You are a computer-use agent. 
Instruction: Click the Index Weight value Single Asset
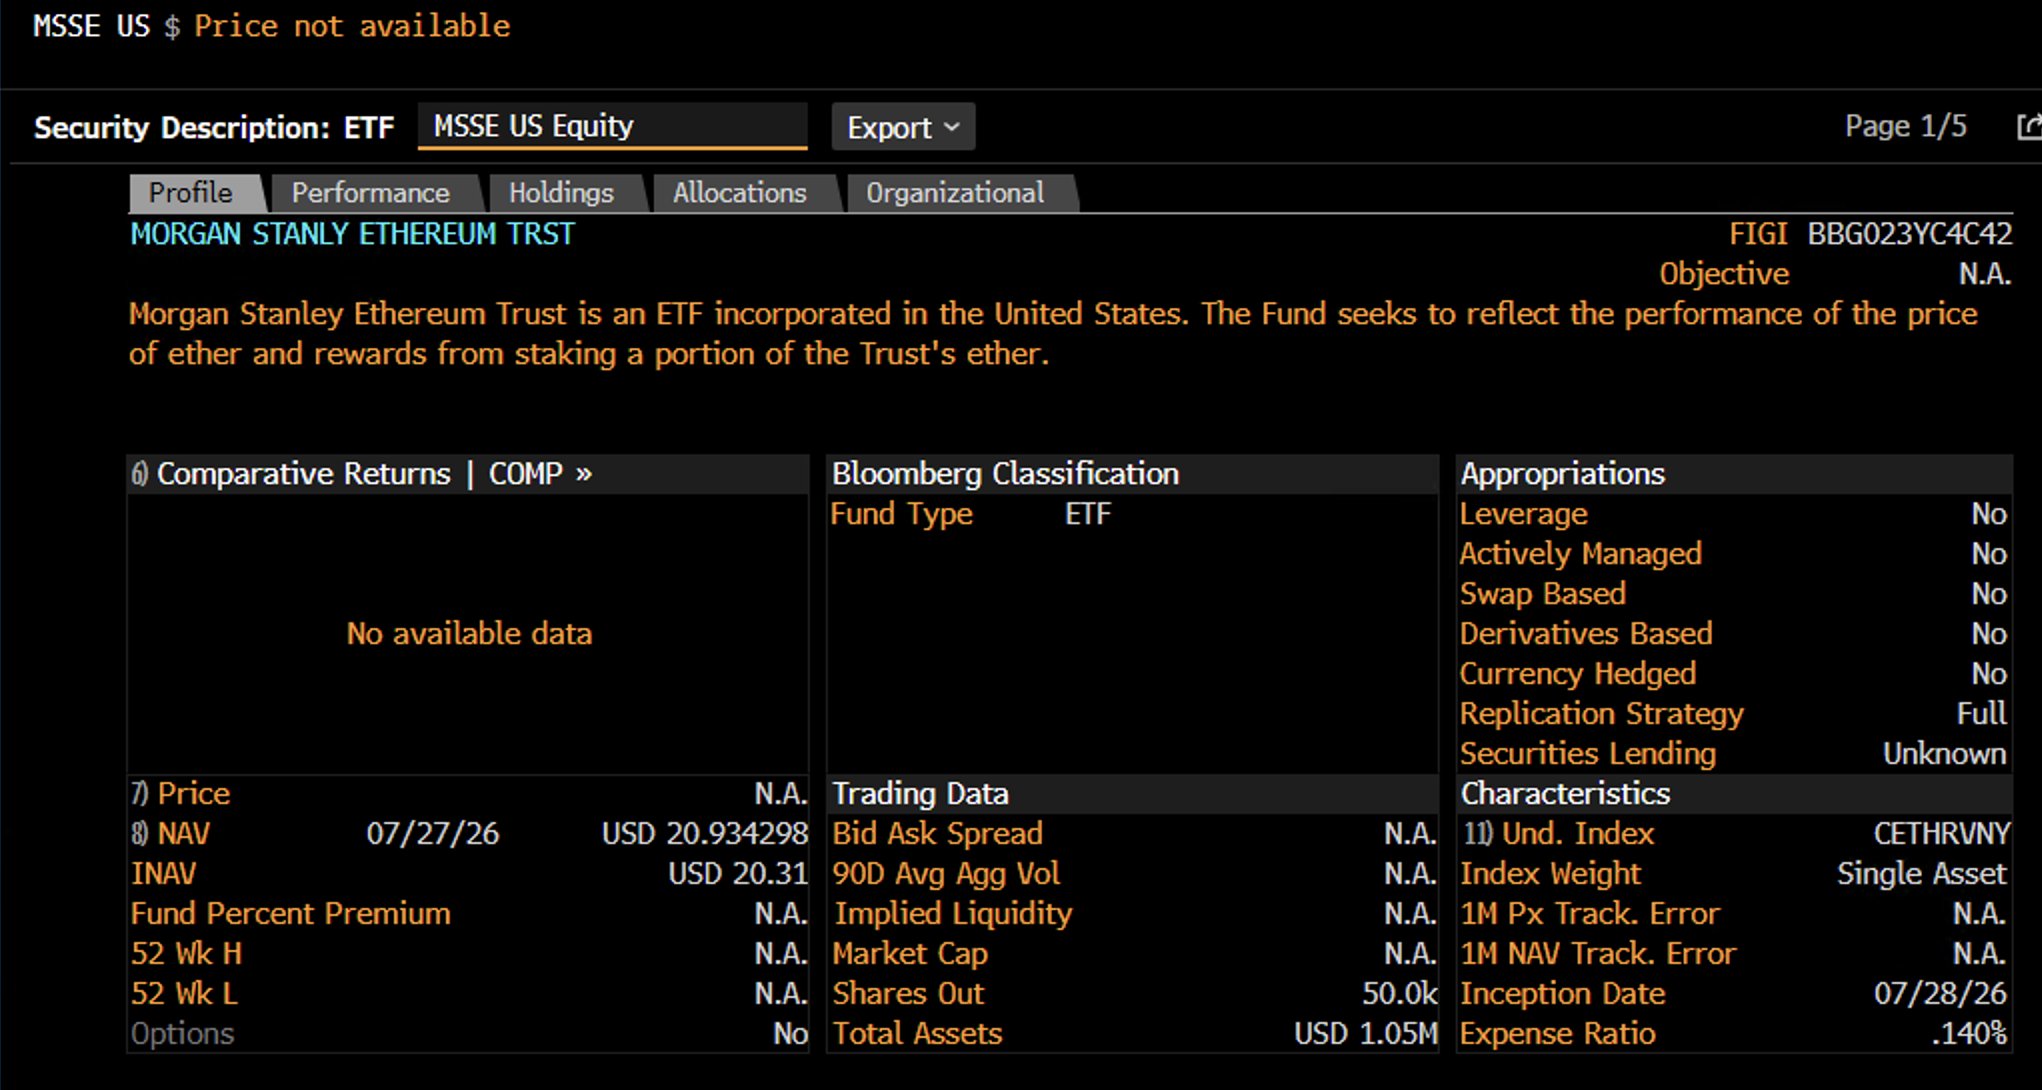point(1921,873)
